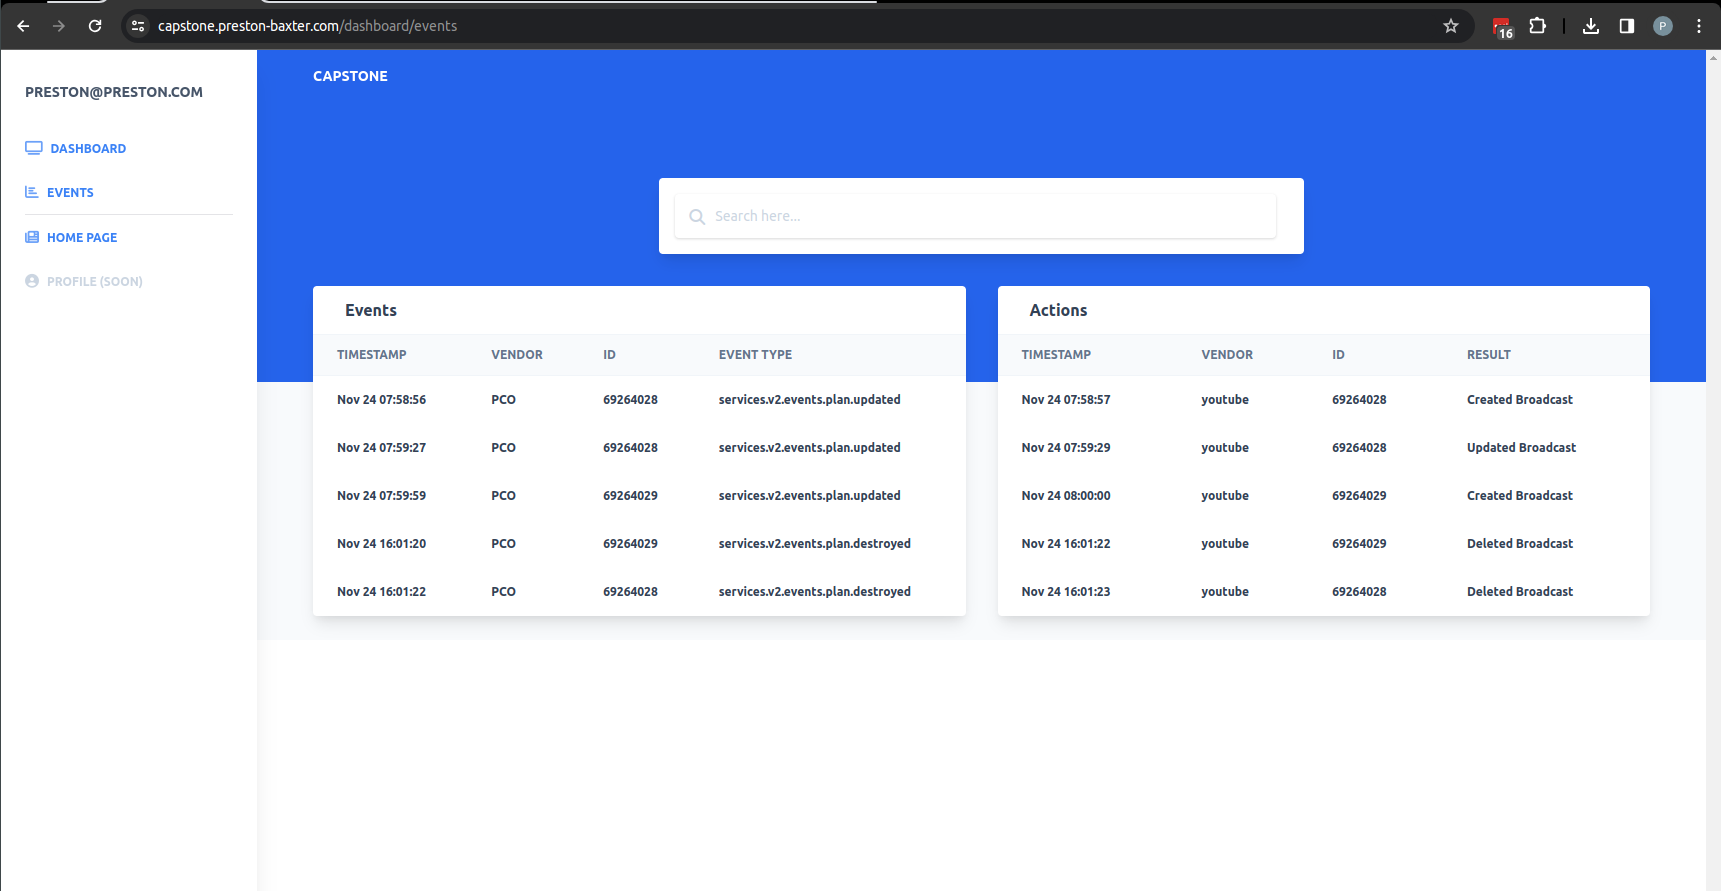The width and height of the screenshot is (1721, 891).
Task: Open the browser extensions puzzle icon
Action: (1538, 26)
